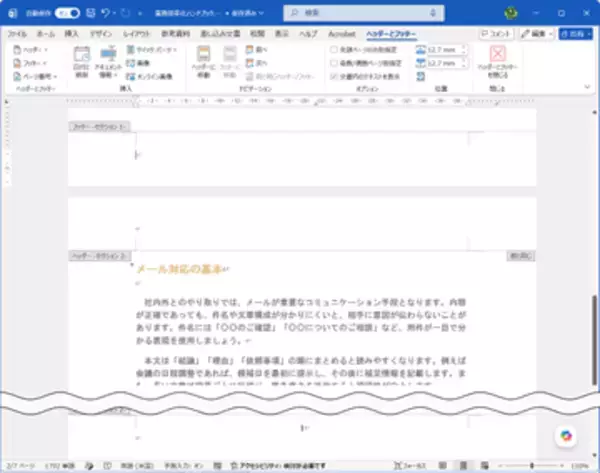Open the Header dropdown in the ribbon
Viewport: 600px width, 473px height.
(x=31, y=50)
